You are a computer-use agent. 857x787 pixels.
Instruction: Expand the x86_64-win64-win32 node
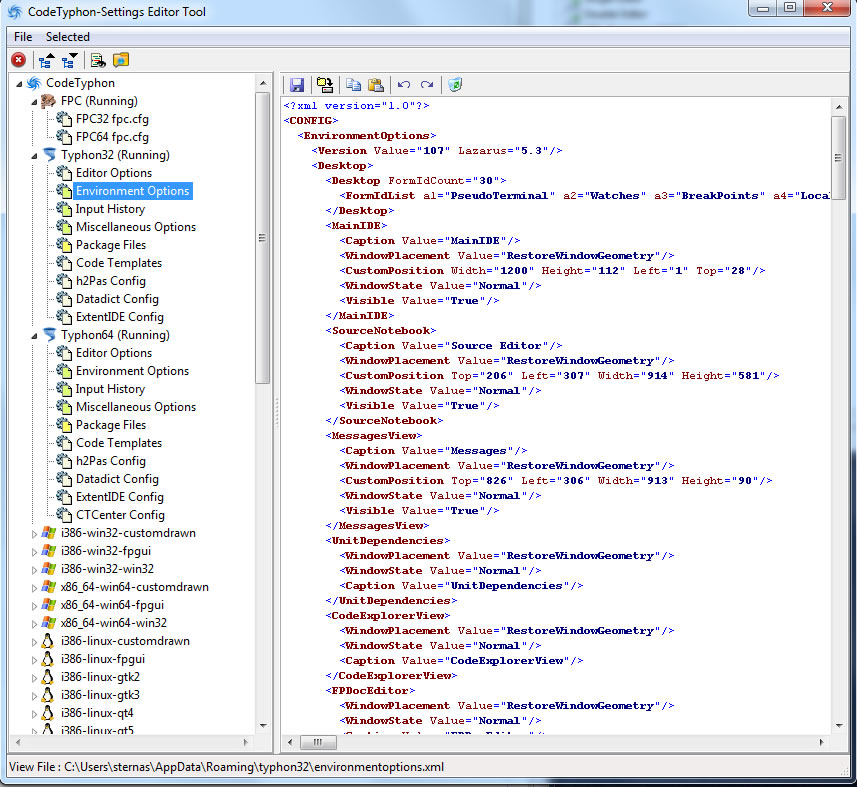34,624
